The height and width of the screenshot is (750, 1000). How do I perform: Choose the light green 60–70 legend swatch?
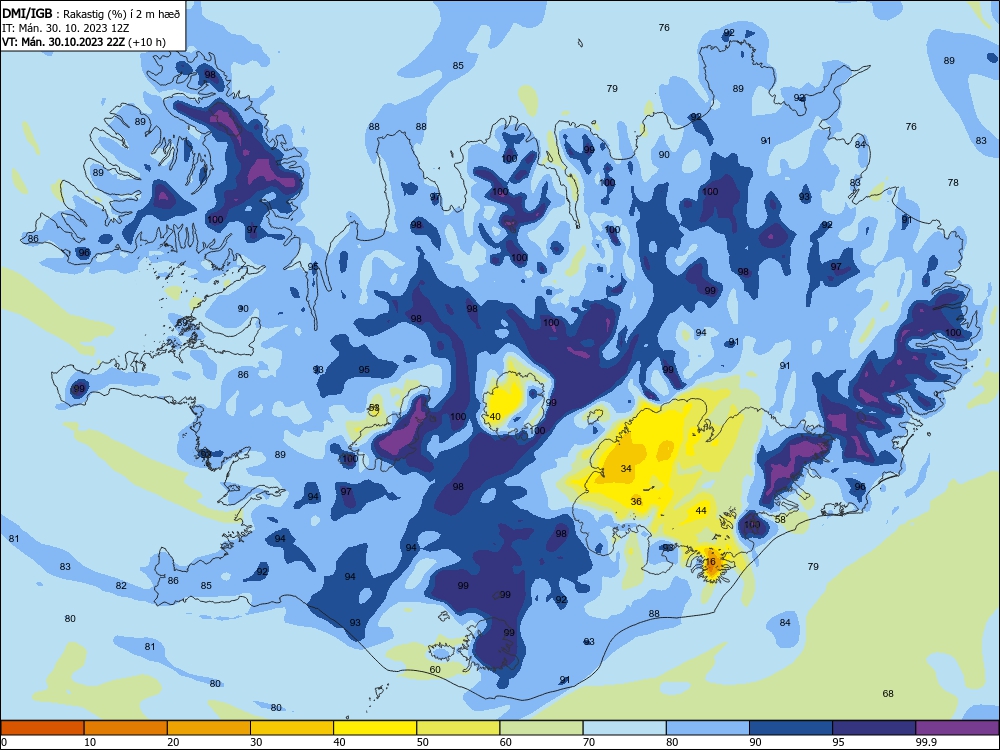pos(541,728)
